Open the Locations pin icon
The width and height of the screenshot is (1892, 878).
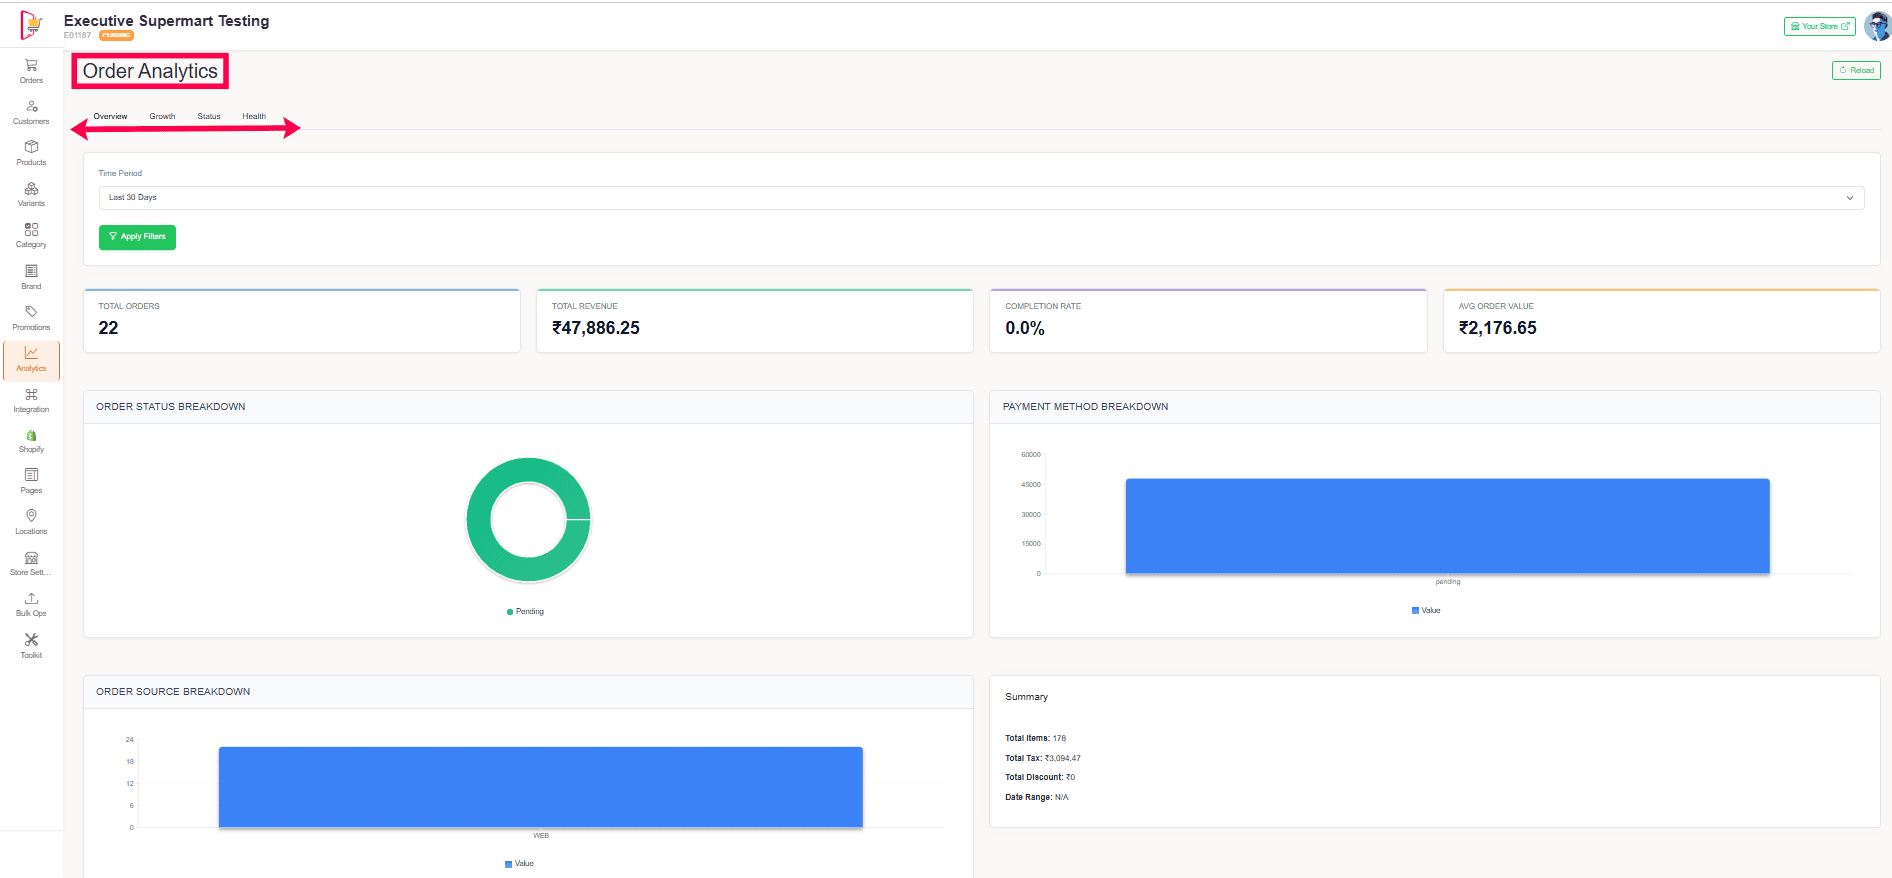pyautogui.click(x=31, y=517)
